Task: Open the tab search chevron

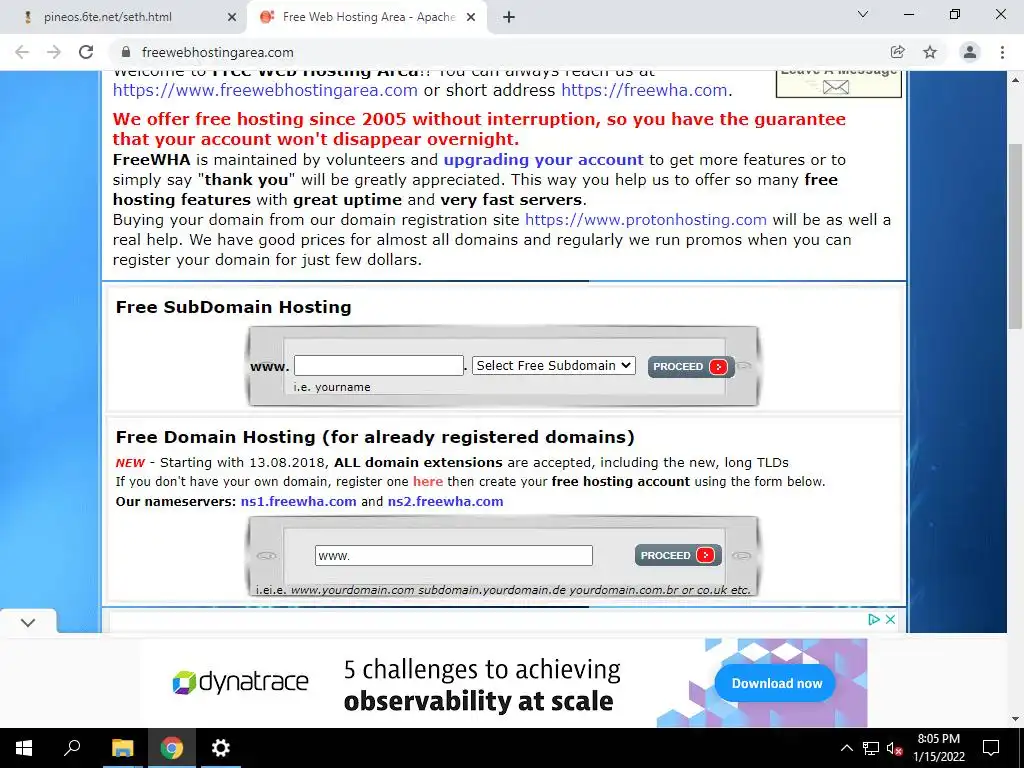Action: [x=863, y=14]
